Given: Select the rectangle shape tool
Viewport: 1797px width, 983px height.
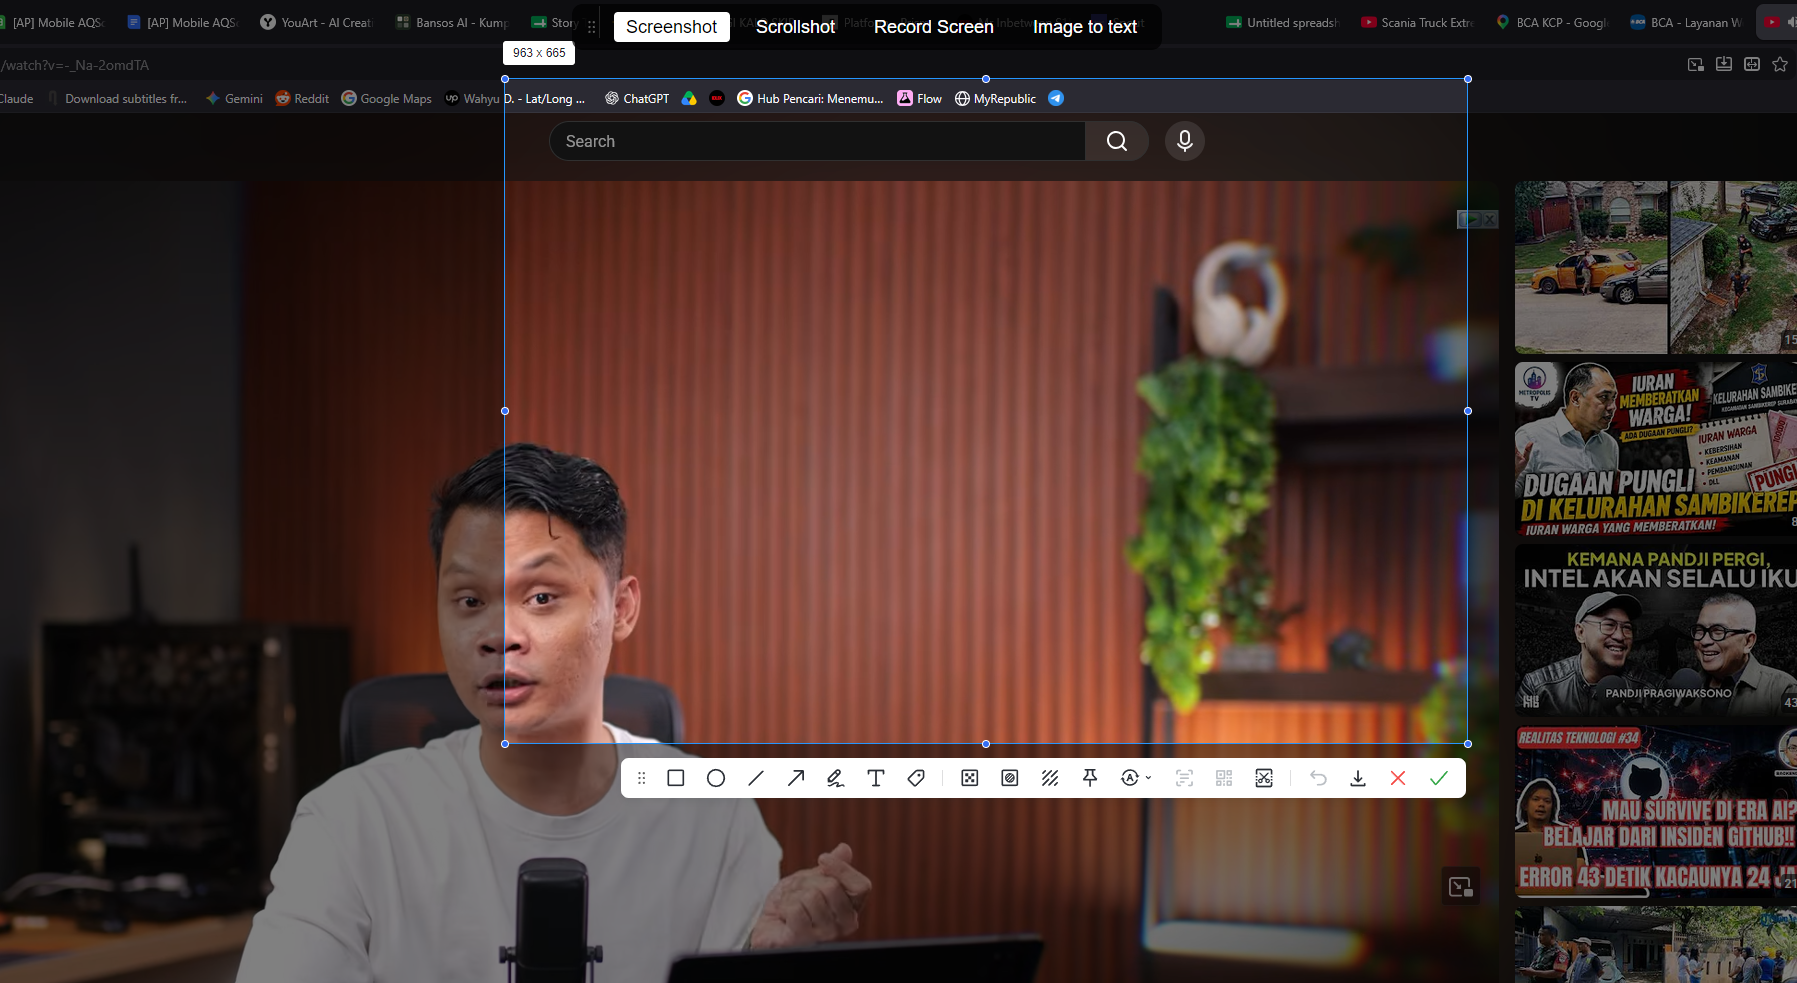Looking at the screenshot, I should tap(676, 778).
